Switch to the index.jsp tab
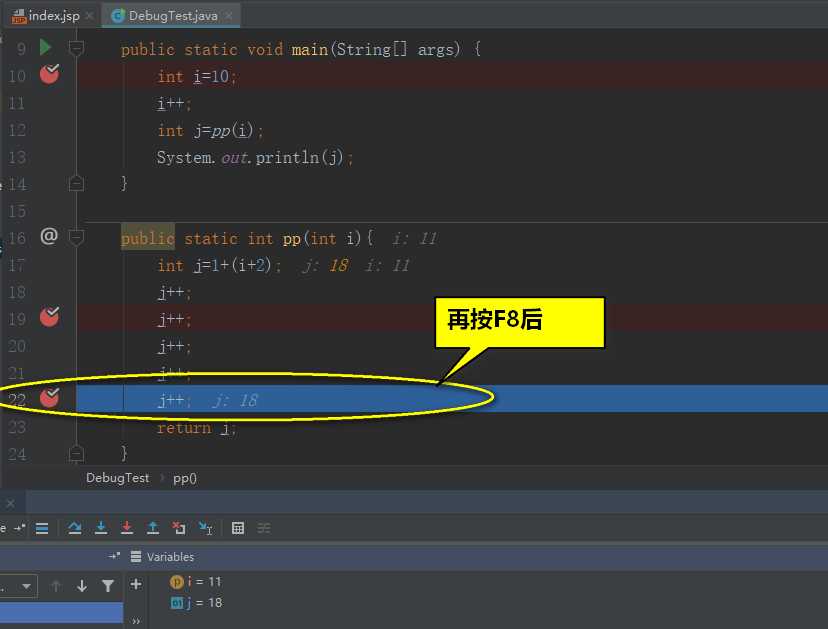The image size is (828, 629). 46,16
